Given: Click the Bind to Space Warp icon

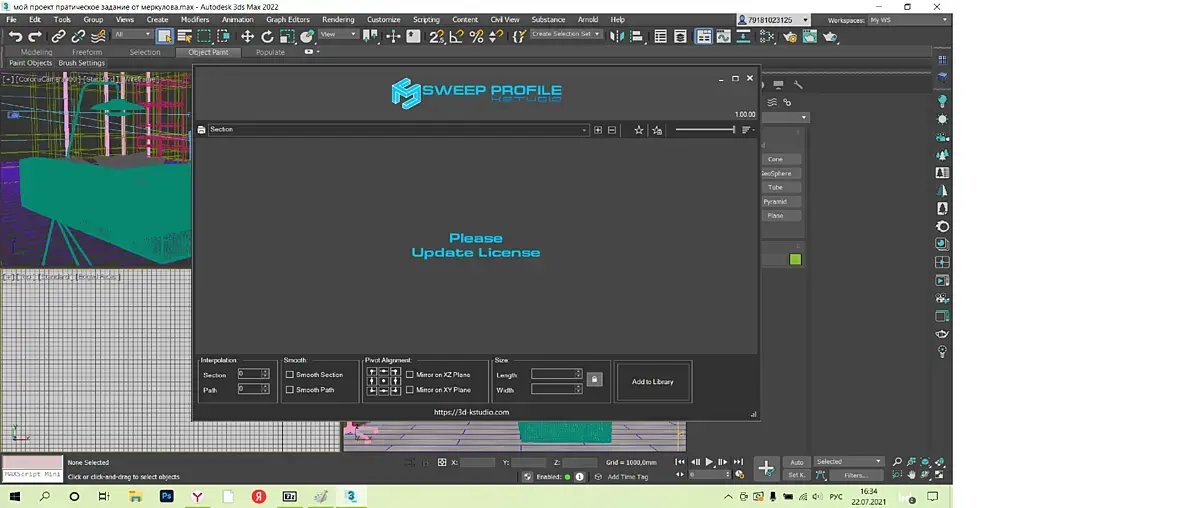Looking at the screenshot, I should (x=97, y=36).
